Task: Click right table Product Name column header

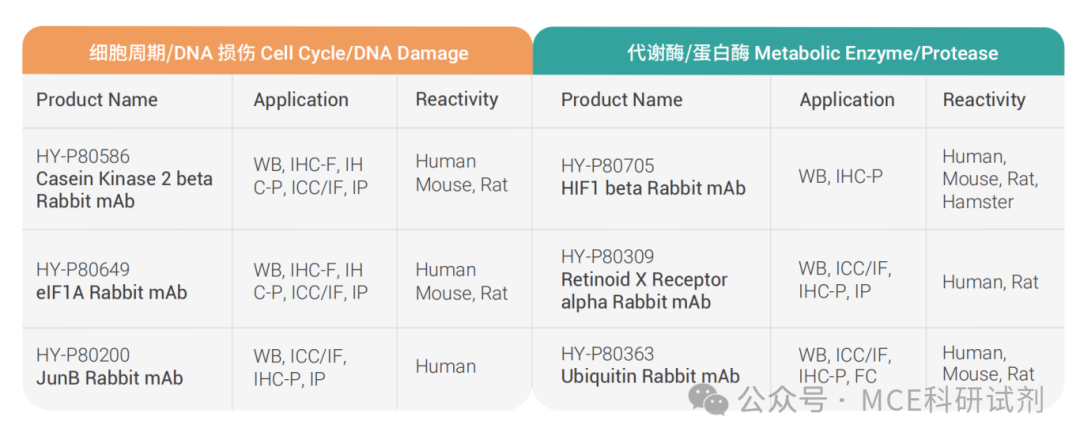Action: click(621, 100)
